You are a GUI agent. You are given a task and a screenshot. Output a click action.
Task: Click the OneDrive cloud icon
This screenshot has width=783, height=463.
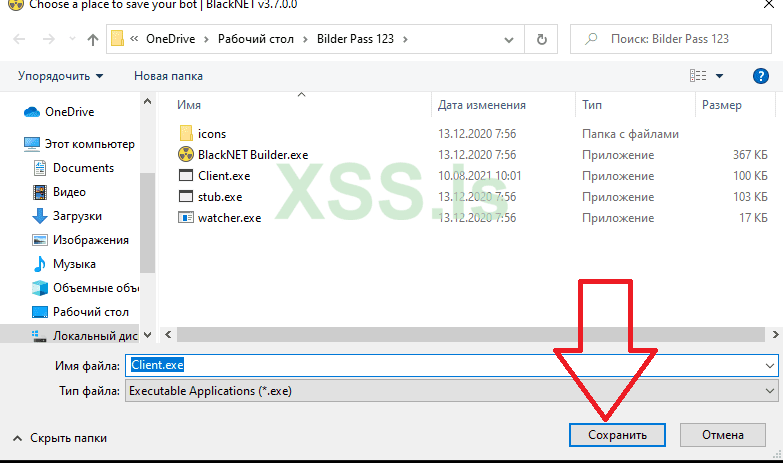point(32,112)
